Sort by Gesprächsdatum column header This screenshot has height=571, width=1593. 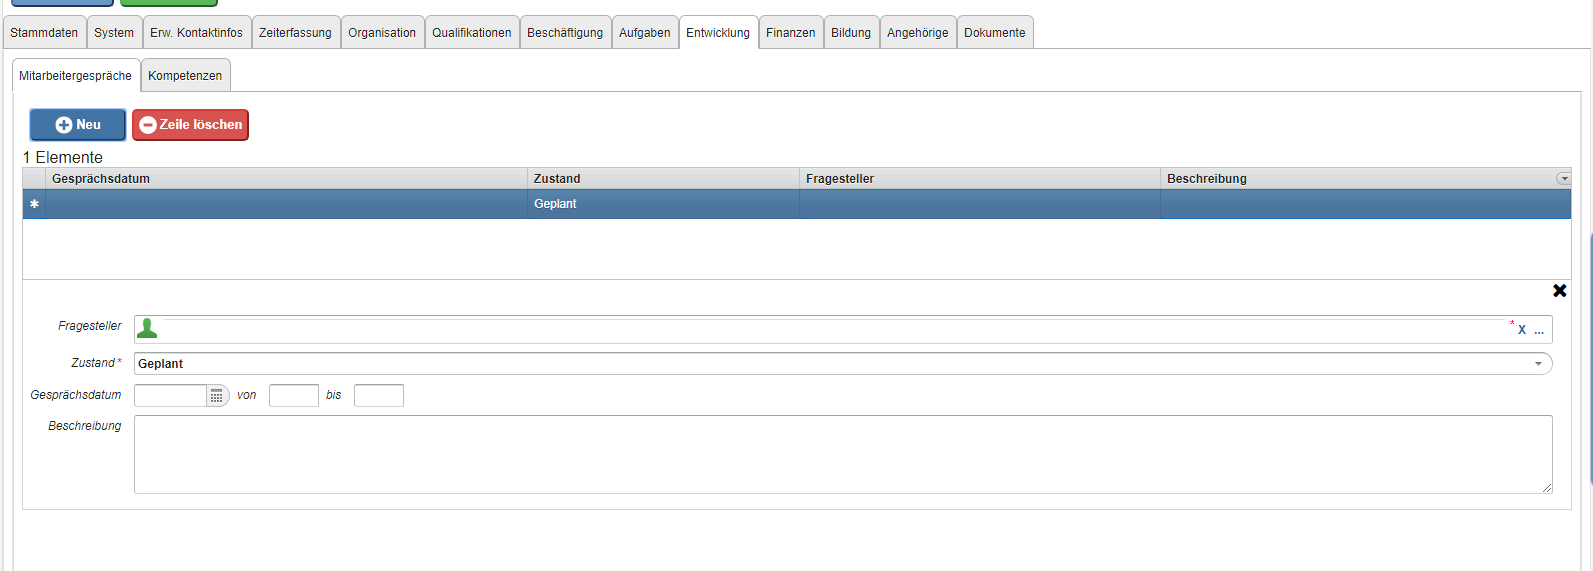tap(101, 179)
